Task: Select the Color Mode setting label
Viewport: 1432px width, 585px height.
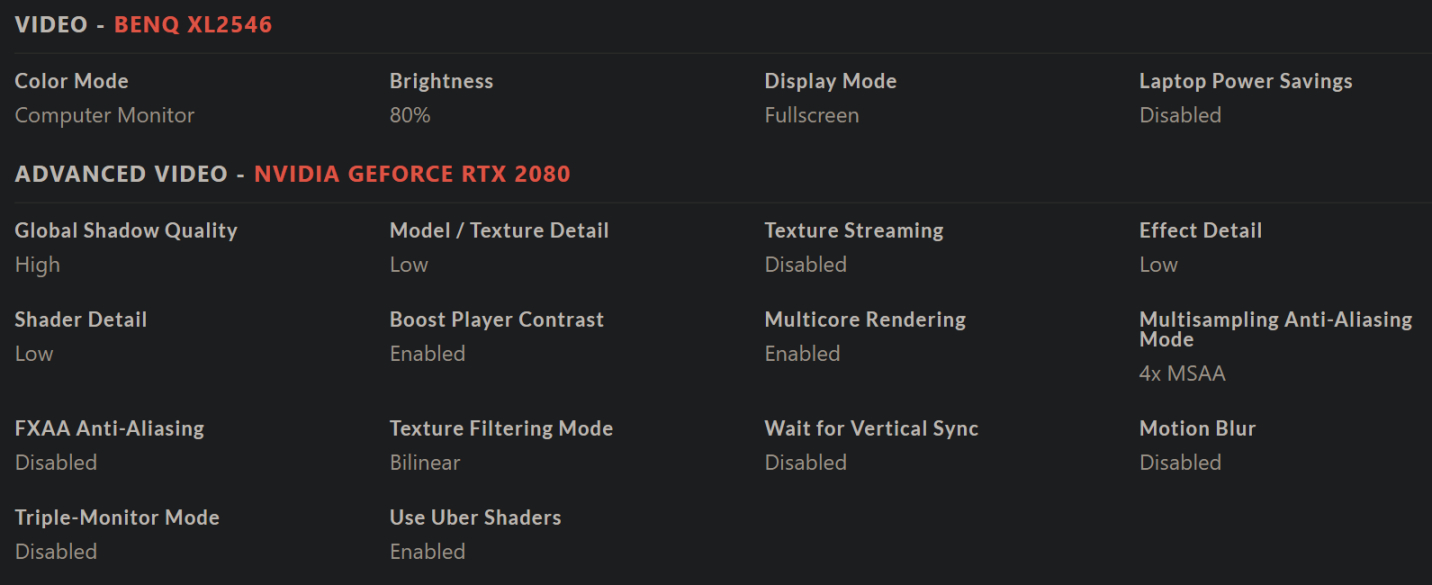Action: (x=72, y=81)
